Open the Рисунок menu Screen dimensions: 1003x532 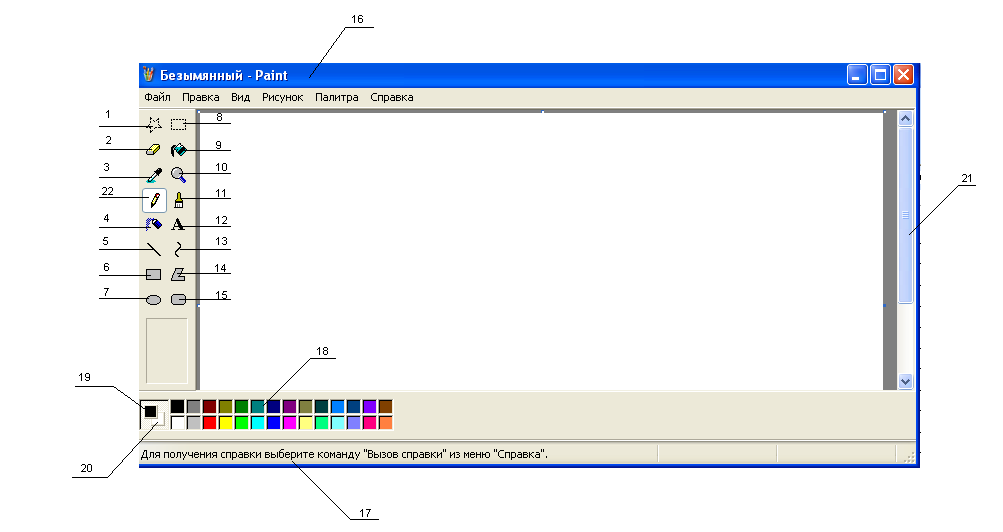(282, 97)
